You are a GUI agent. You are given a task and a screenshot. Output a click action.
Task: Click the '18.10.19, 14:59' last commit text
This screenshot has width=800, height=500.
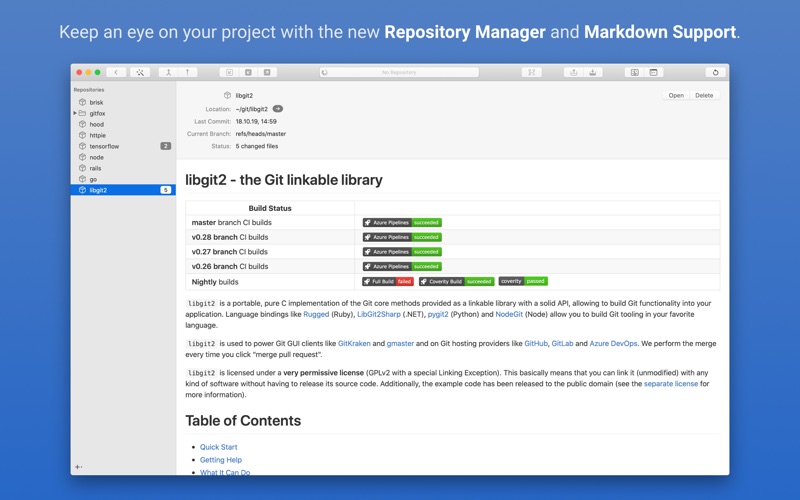[x=256, y=121]
